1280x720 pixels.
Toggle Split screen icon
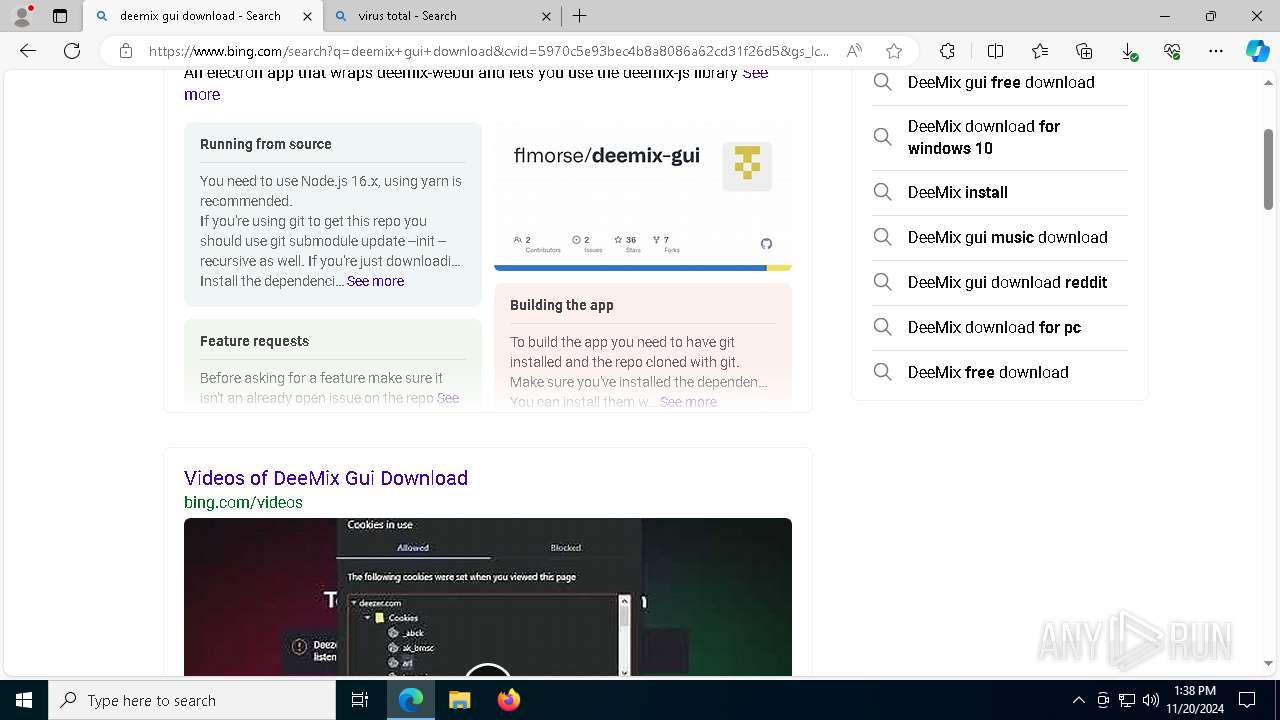[x=995, y=51]
